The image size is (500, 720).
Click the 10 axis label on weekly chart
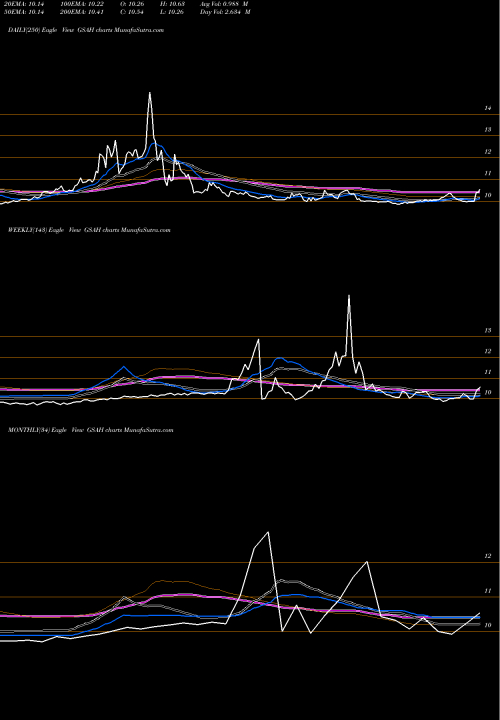point(488,393)
